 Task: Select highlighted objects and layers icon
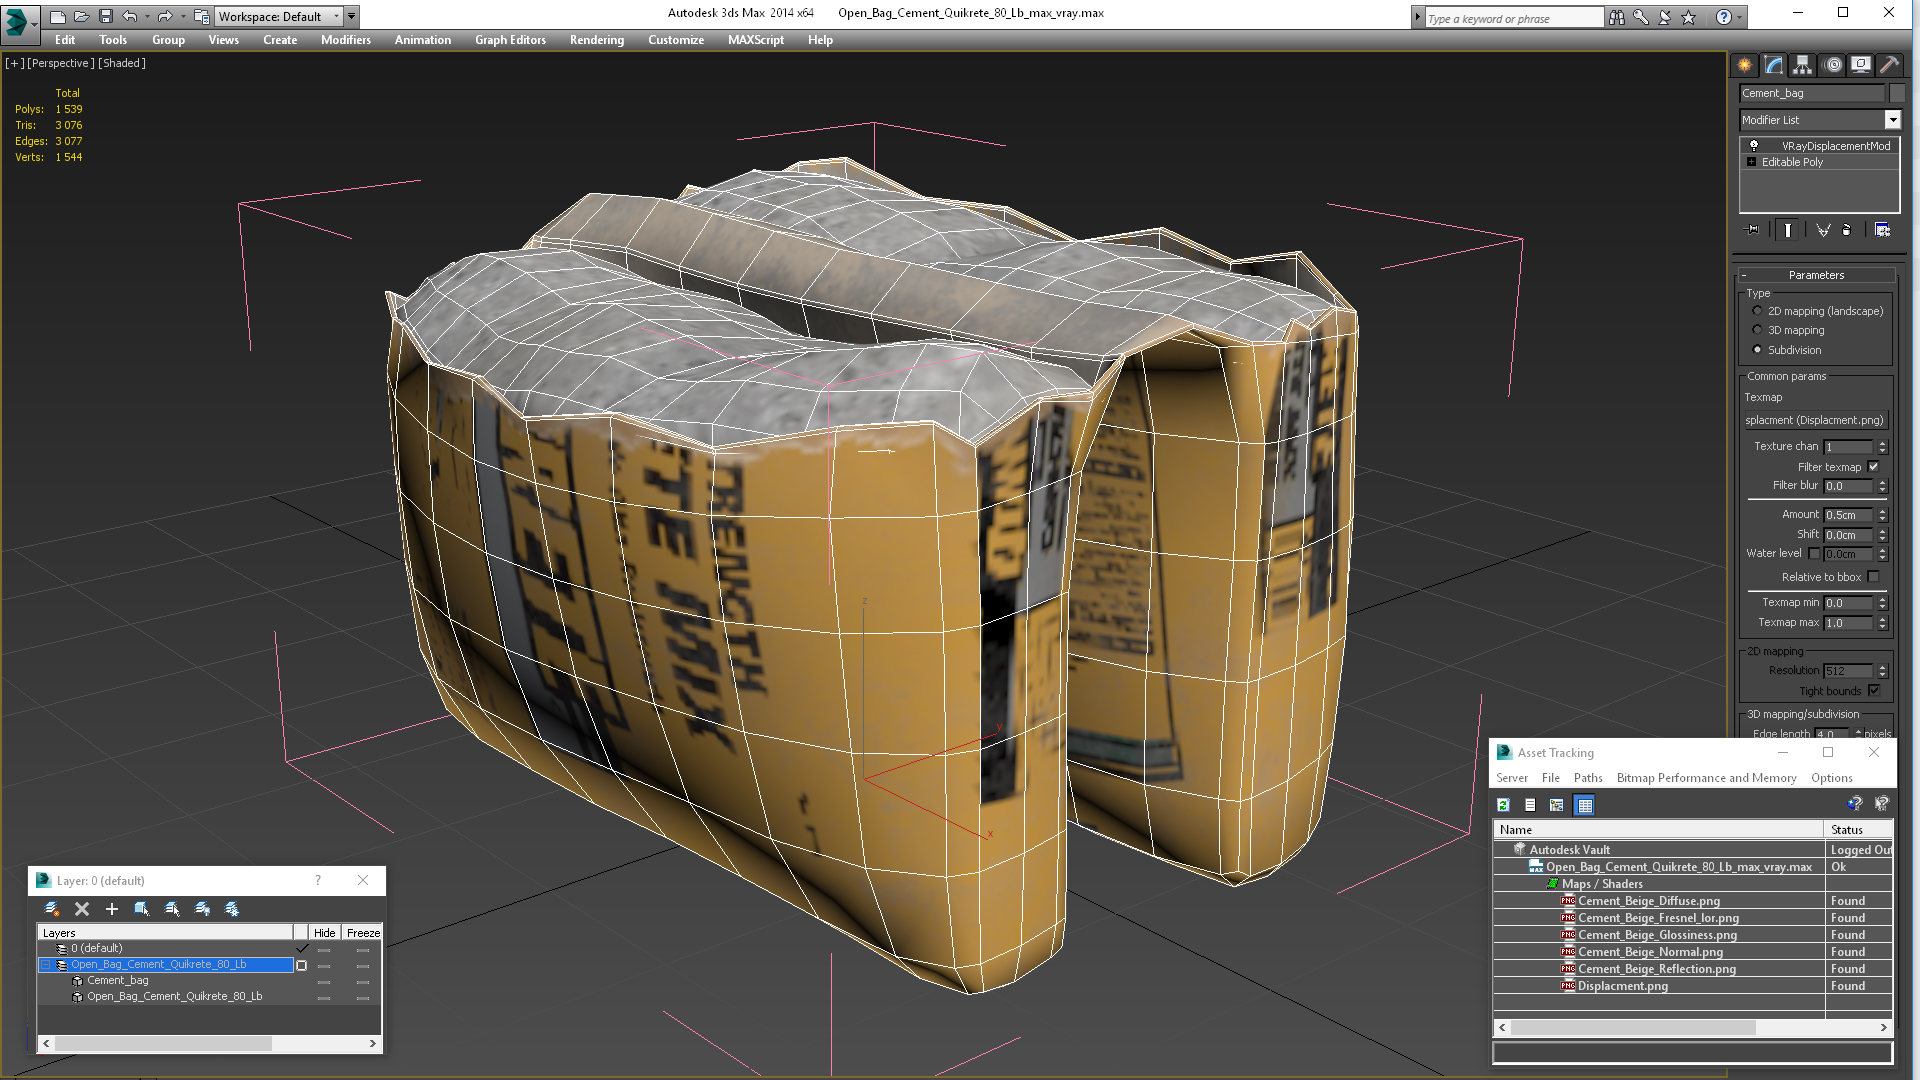point(142,909)
